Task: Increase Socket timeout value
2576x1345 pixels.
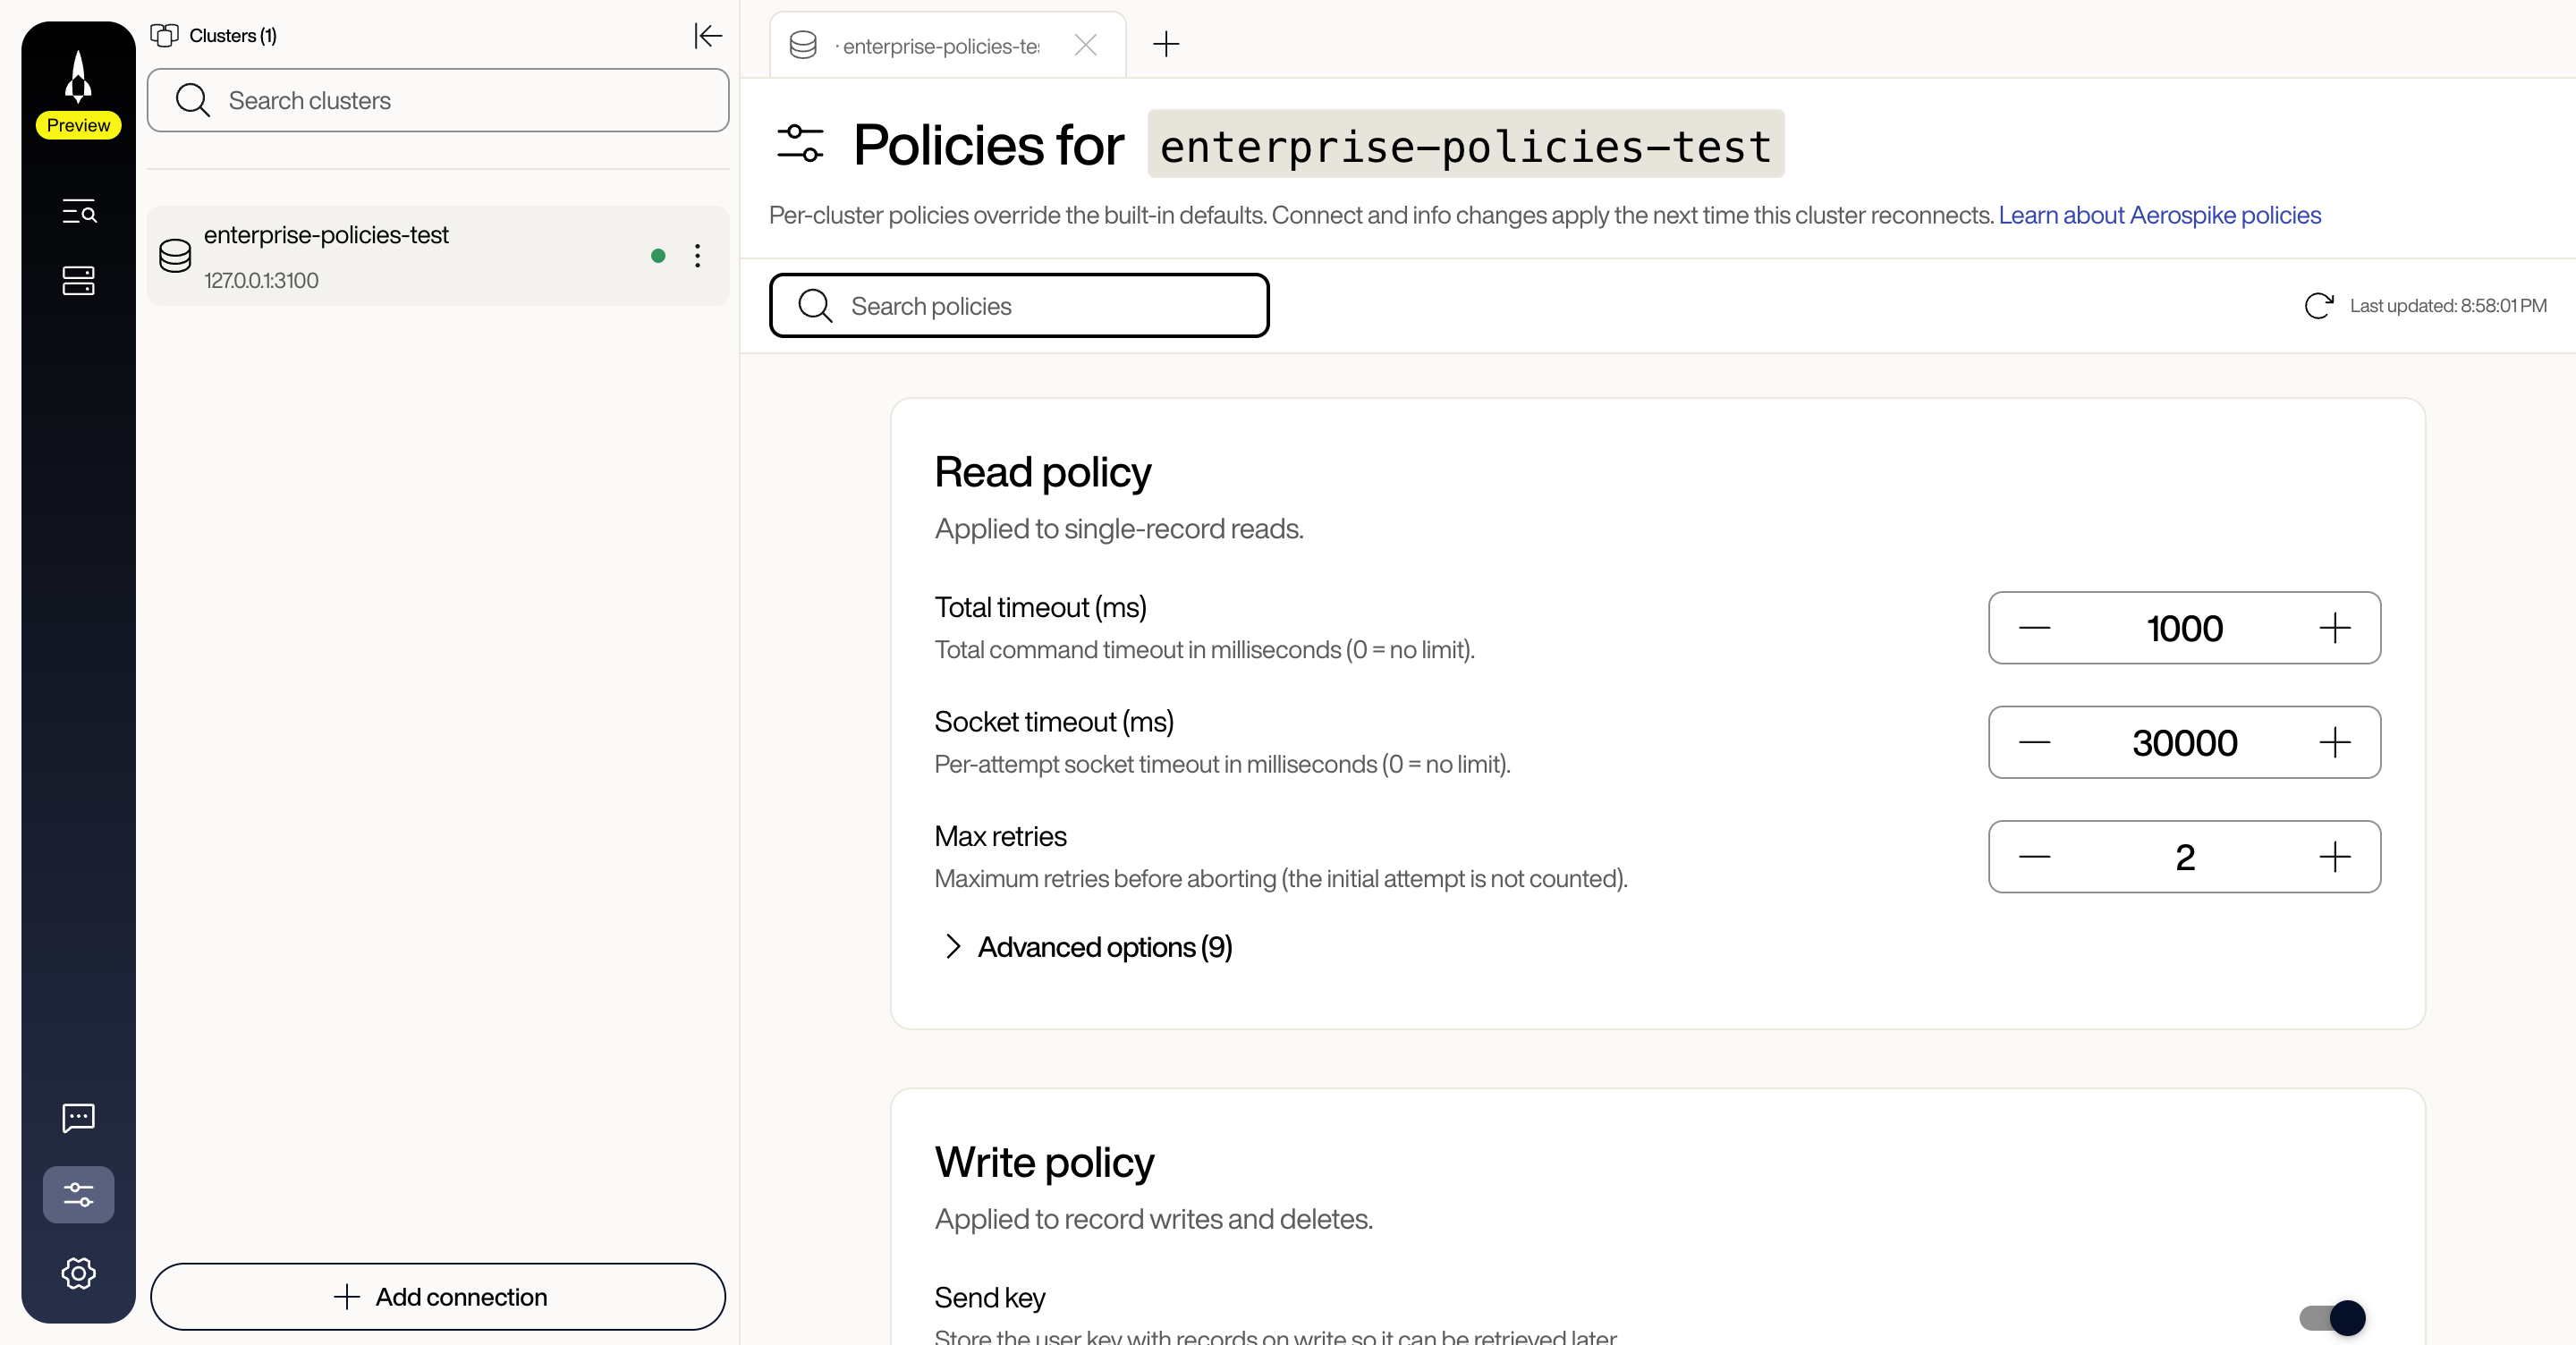Action: tap(2335, 742)
